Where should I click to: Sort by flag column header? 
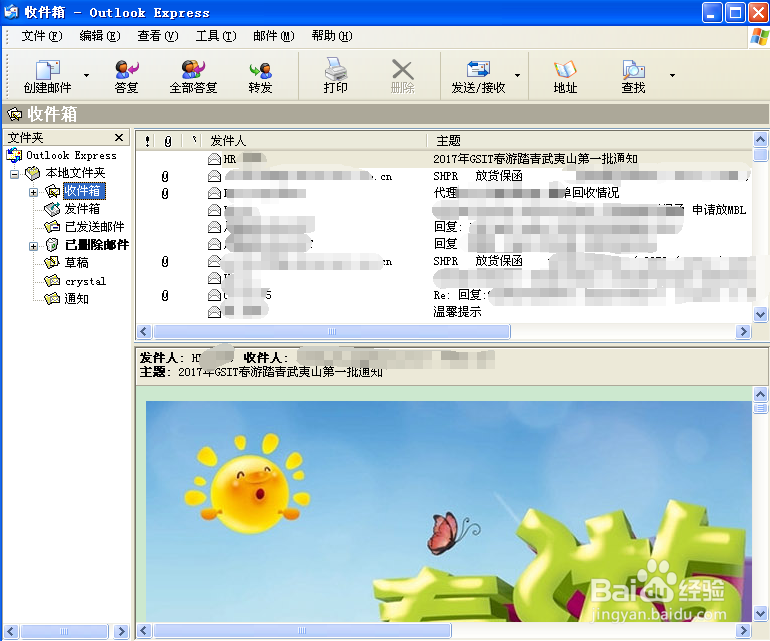(194, 141)
